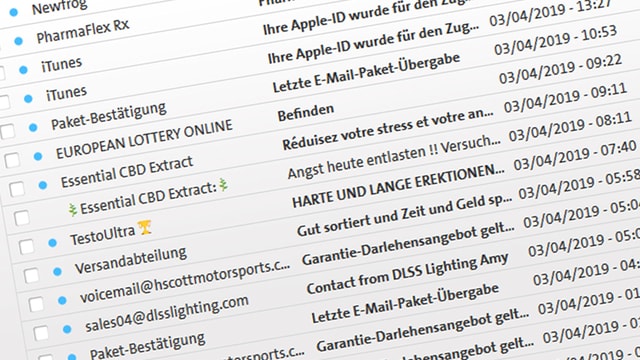Tick the checkbox for voicemail@hscottmotorsports message
The width and height of the screenshot is (640, 360).
click(x=36, y=304)
